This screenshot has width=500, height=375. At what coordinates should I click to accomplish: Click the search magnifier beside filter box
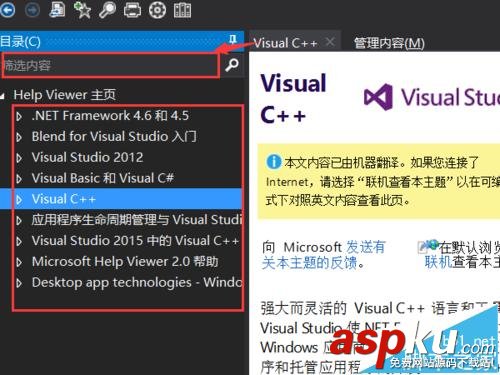pos(232,65)
